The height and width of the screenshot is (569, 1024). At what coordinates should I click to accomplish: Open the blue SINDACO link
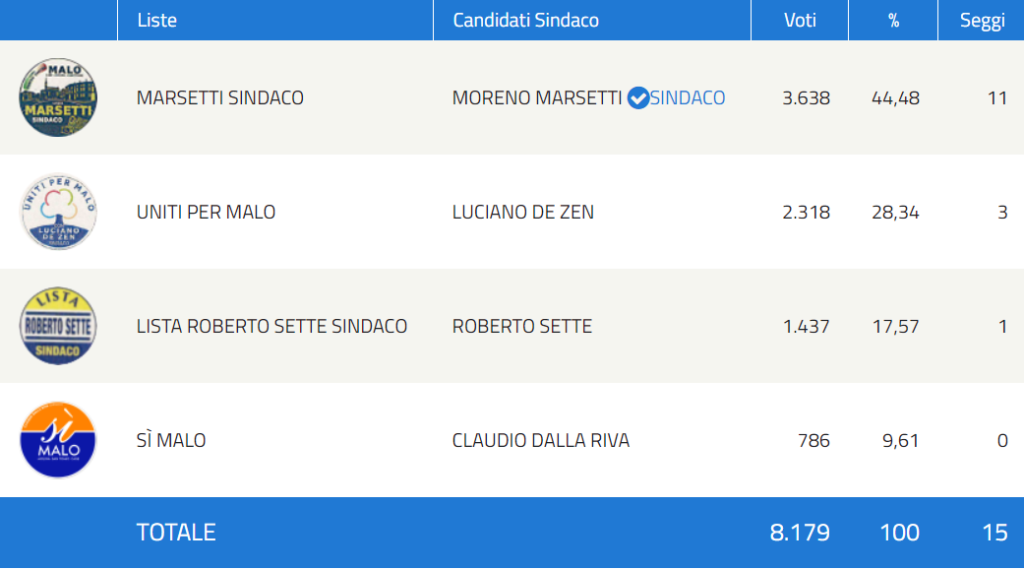(x=687, y=98)
